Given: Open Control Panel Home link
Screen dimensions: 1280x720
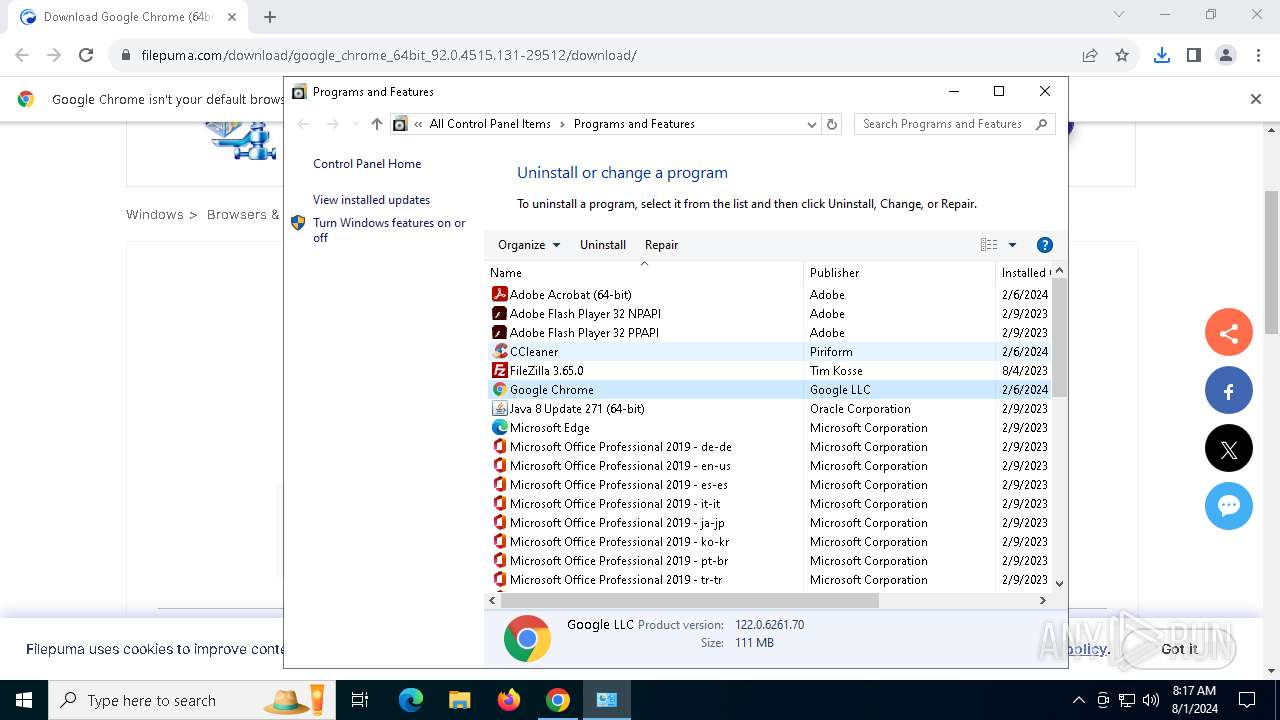Looking at the screenshot, I should (x=367, y=164).
